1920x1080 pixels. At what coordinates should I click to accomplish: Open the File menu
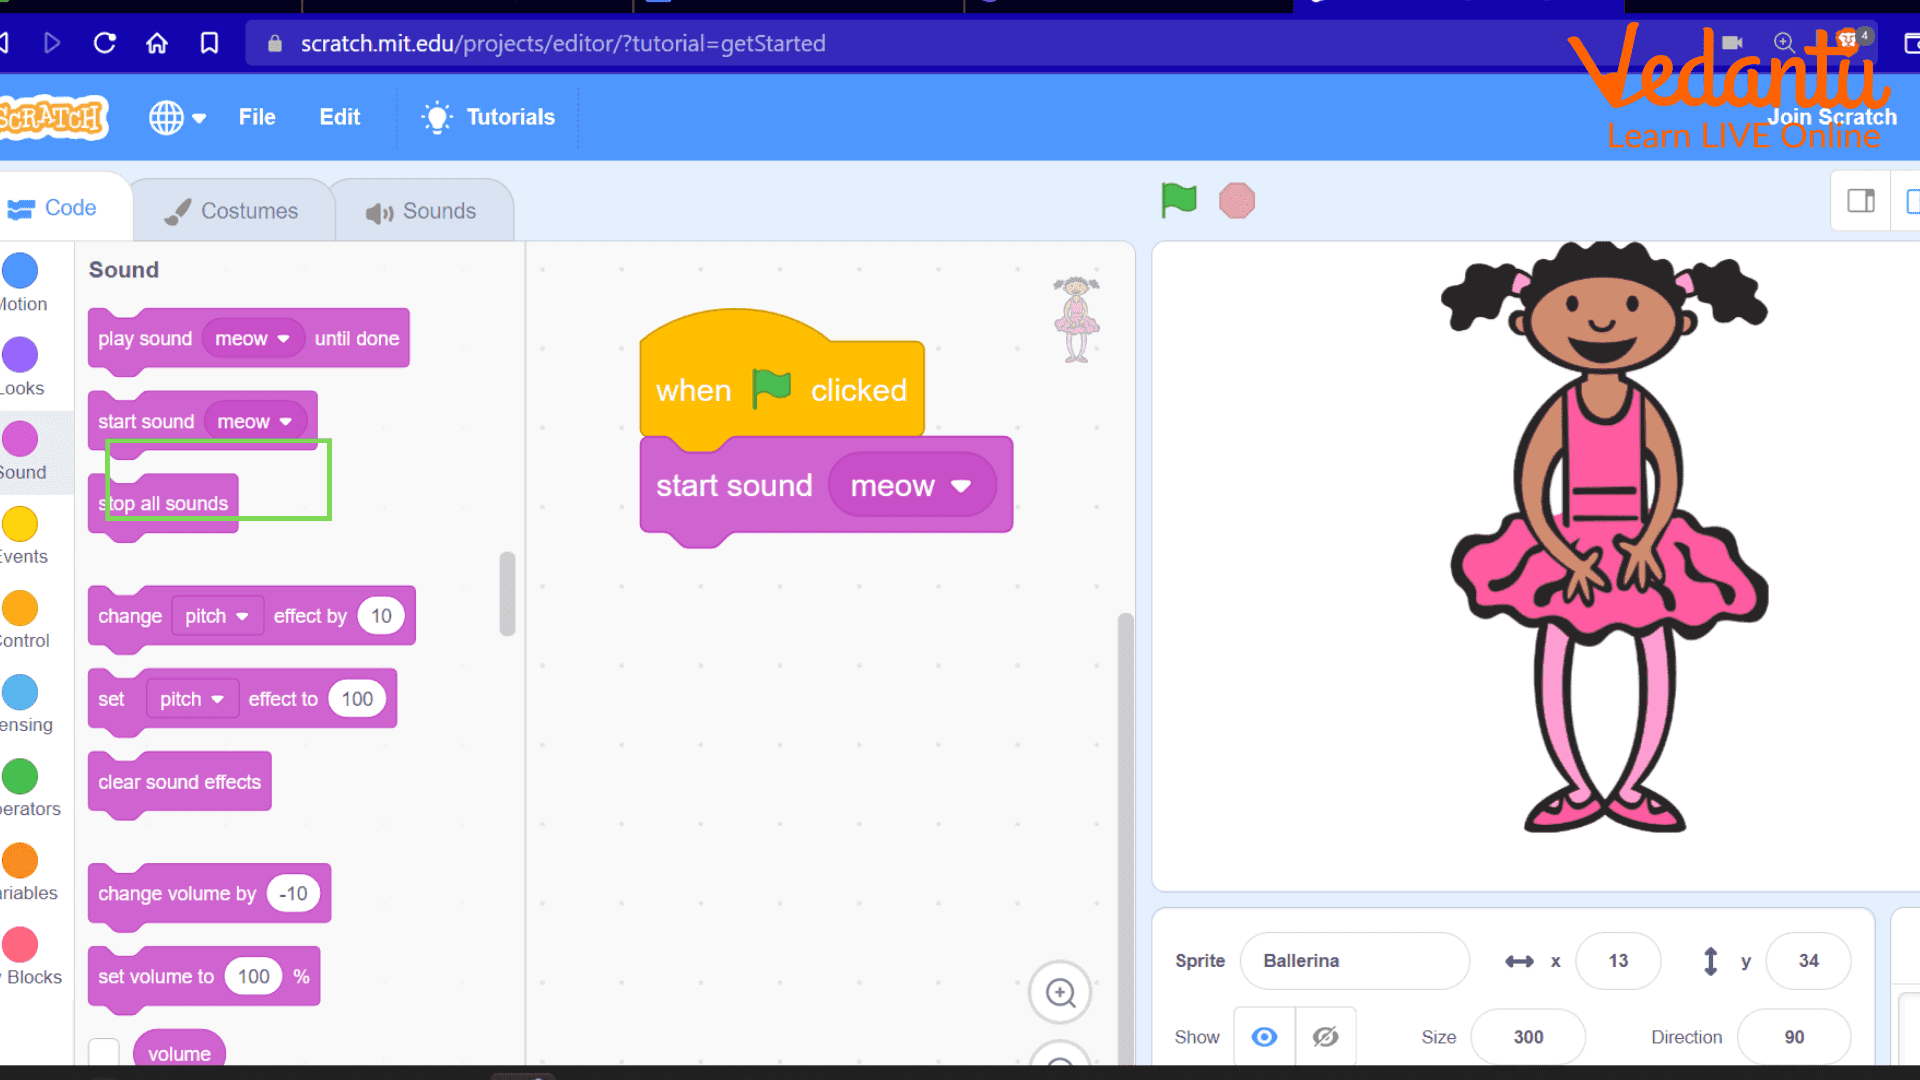click(256, 116)
